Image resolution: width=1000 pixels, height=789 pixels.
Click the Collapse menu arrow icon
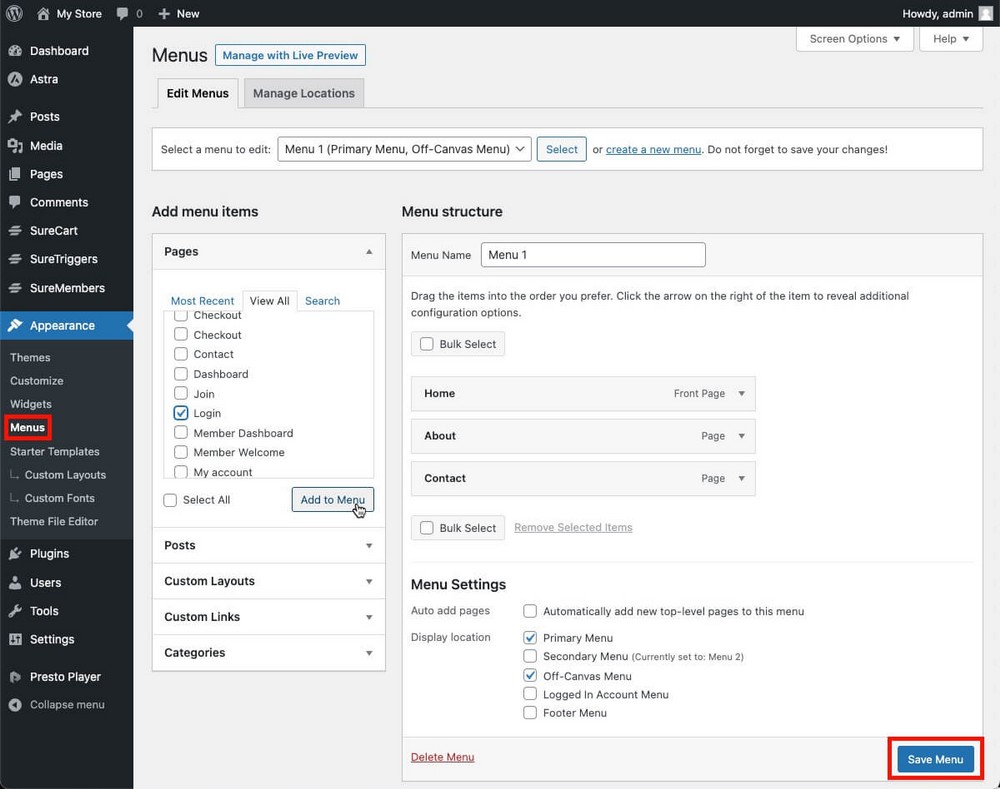15,705
